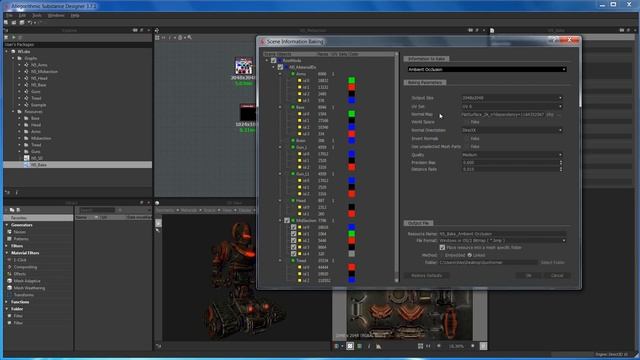
Task: Click the undo arrow in the main toolbar
Action: click(x=30, y=22)
